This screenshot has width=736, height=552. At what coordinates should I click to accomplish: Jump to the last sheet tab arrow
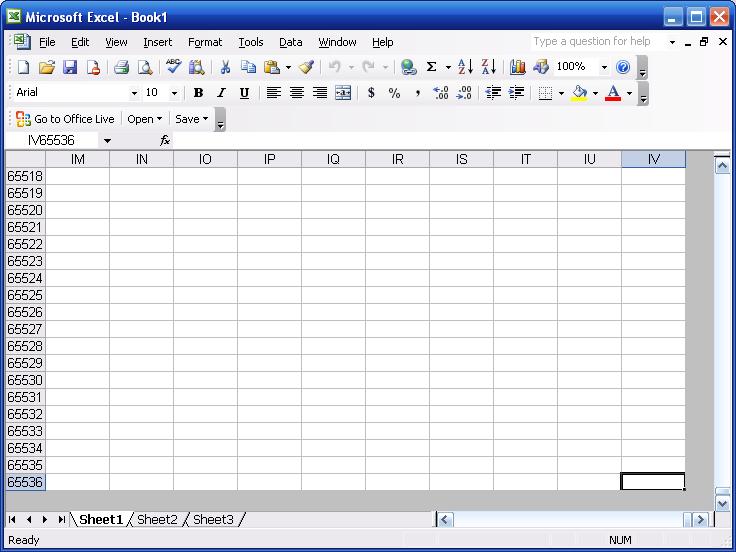[x=61, y=520]
